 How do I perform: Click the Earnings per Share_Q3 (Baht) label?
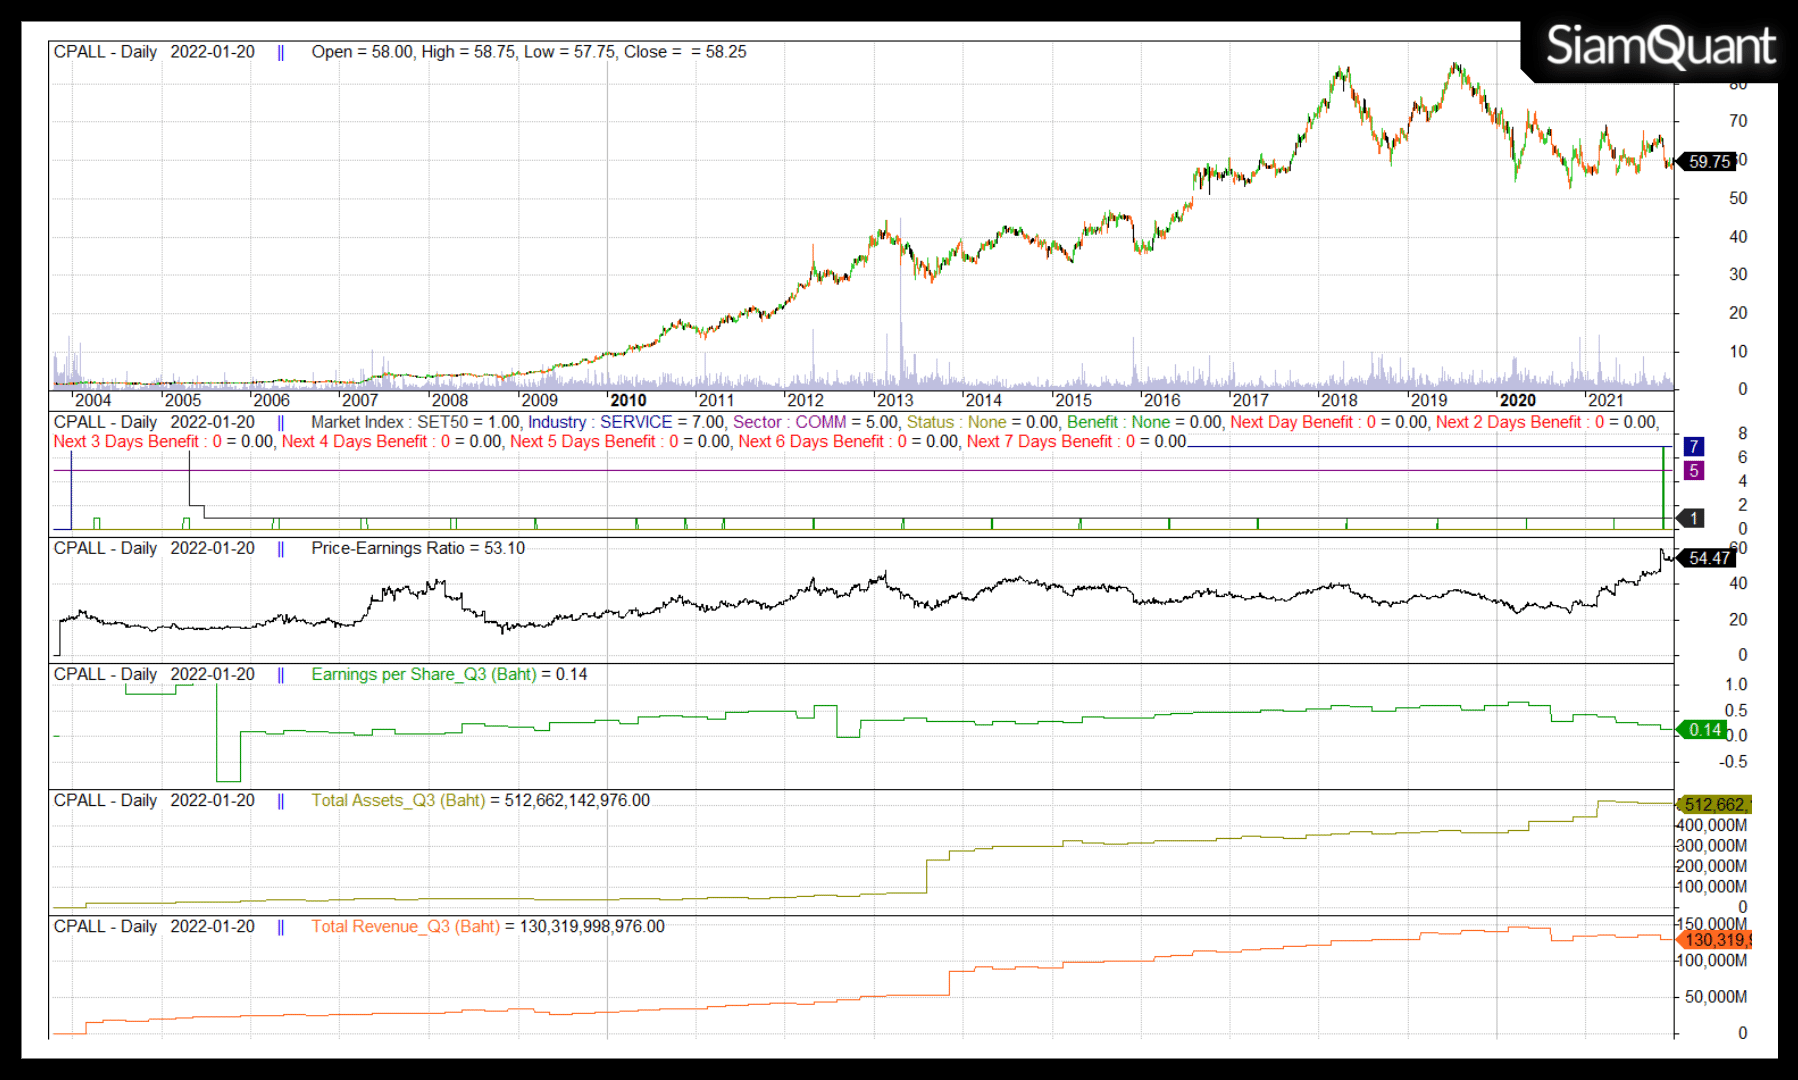[x=424, y=674]
